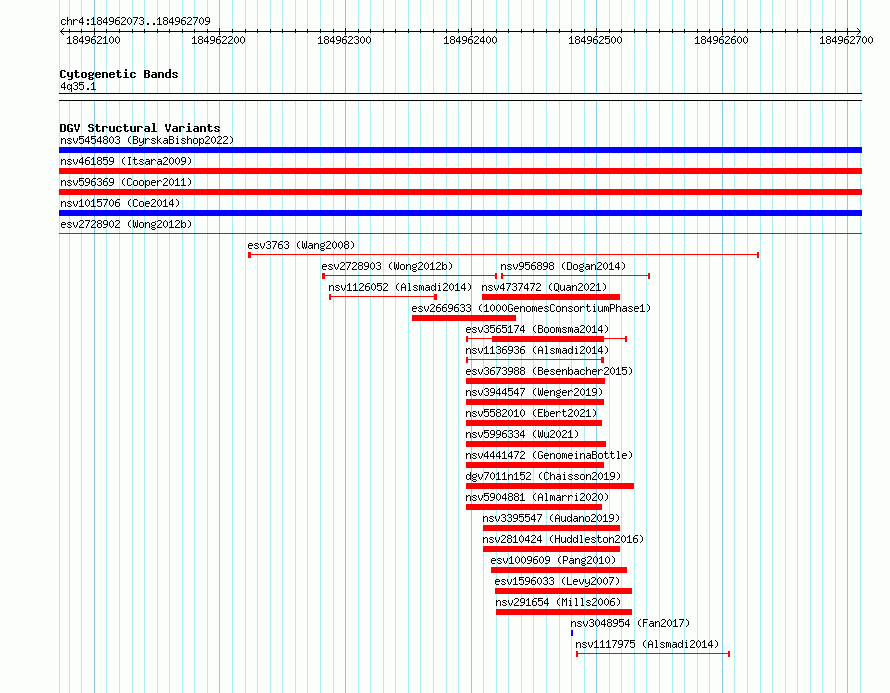Click the blue bar under nsv1015706
The image size is (890, 693).
(x=460, y=213)
